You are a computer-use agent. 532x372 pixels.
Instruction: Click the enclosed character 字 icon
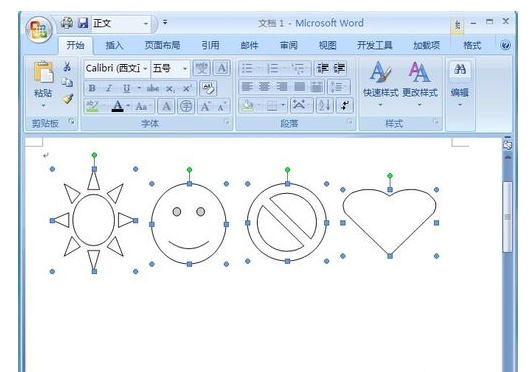(x=186, y=106)
